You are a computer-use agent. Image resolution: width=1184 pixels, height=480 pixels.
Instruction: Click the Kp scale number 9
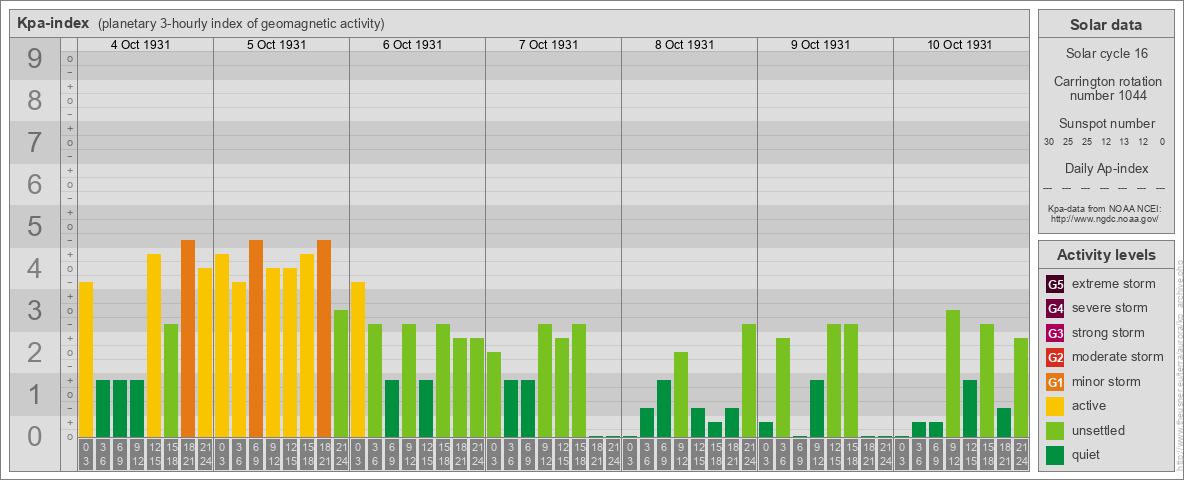click(x=34, y=58)
